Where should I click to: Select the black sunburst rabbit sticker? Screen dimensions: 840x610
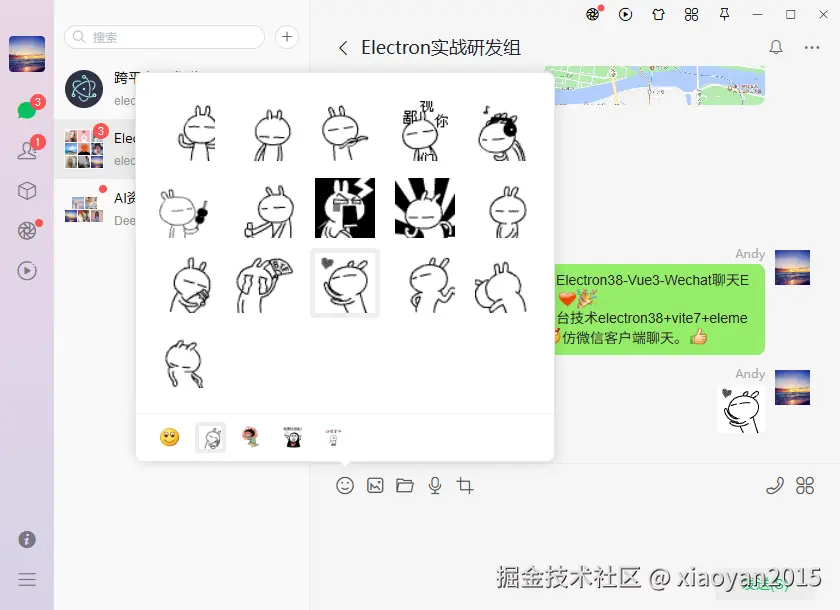pos(425,208)
